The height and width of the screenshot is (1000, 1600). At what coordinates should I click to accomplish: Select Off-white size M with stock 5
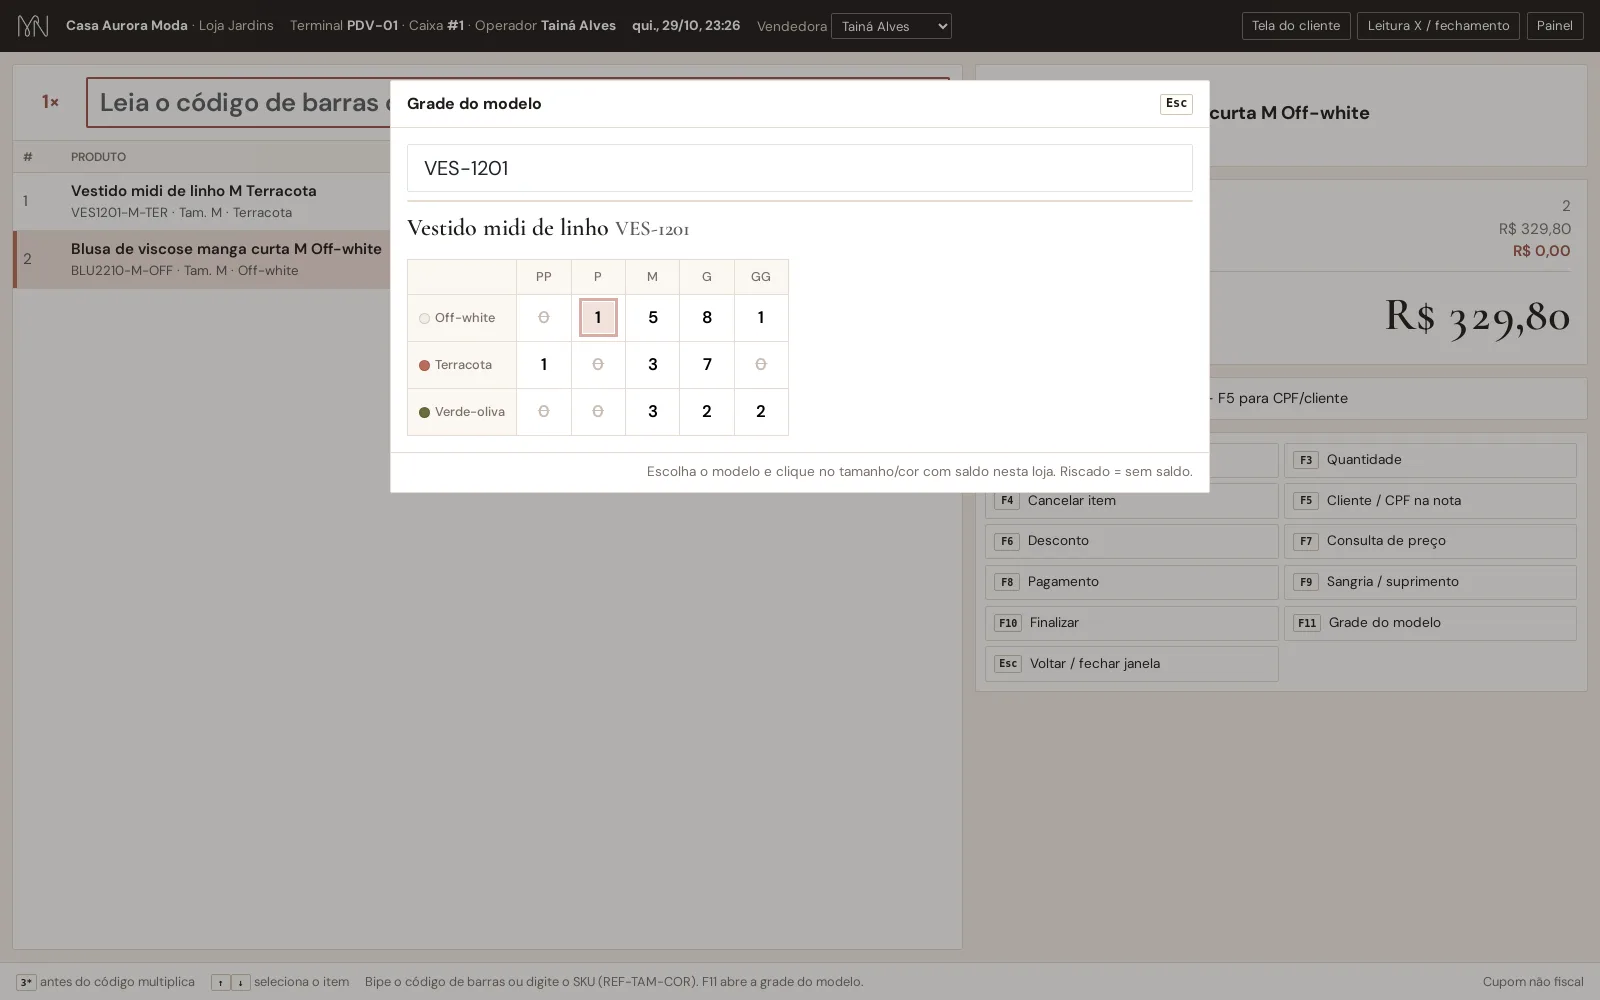click(x=652, y=318)
